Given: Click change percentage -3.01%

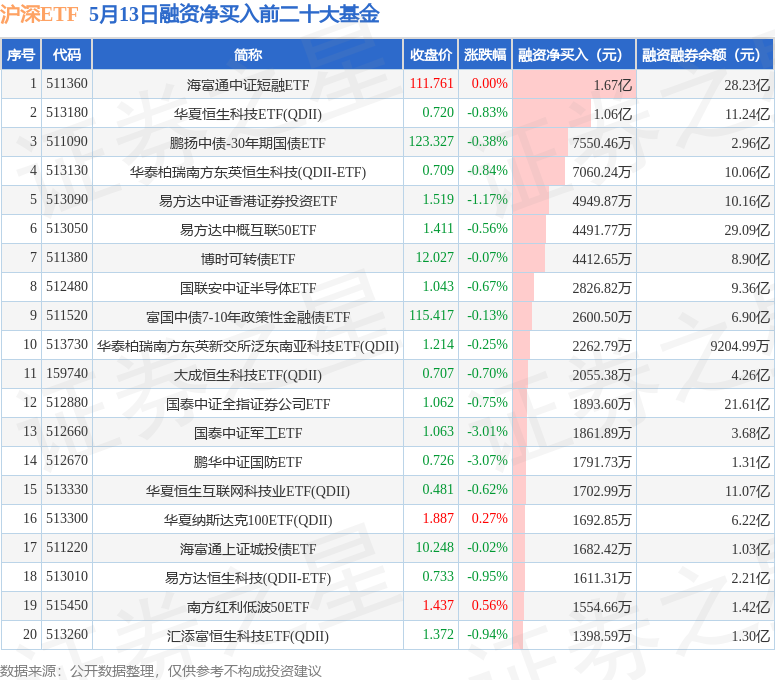Looking at the screenshot, I should click(487, 431).
